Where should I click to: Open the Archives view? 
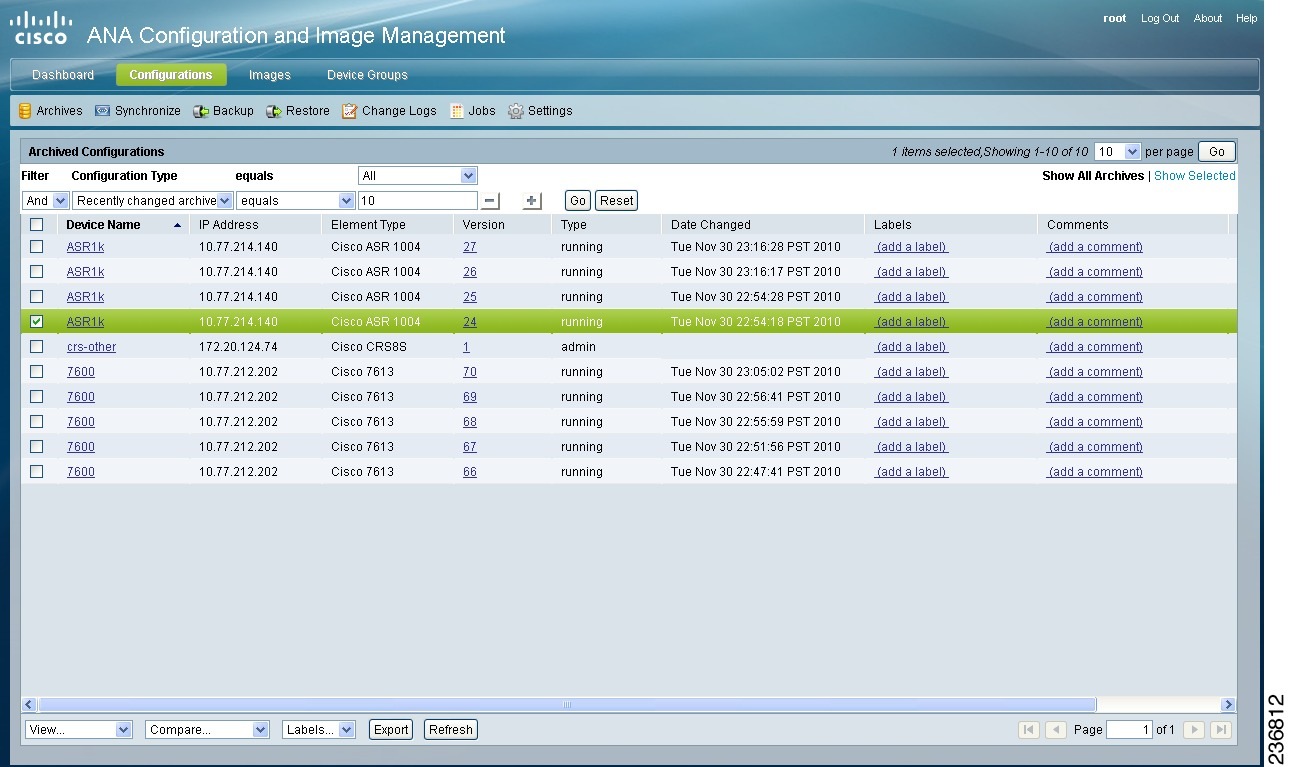pos(49,111)
